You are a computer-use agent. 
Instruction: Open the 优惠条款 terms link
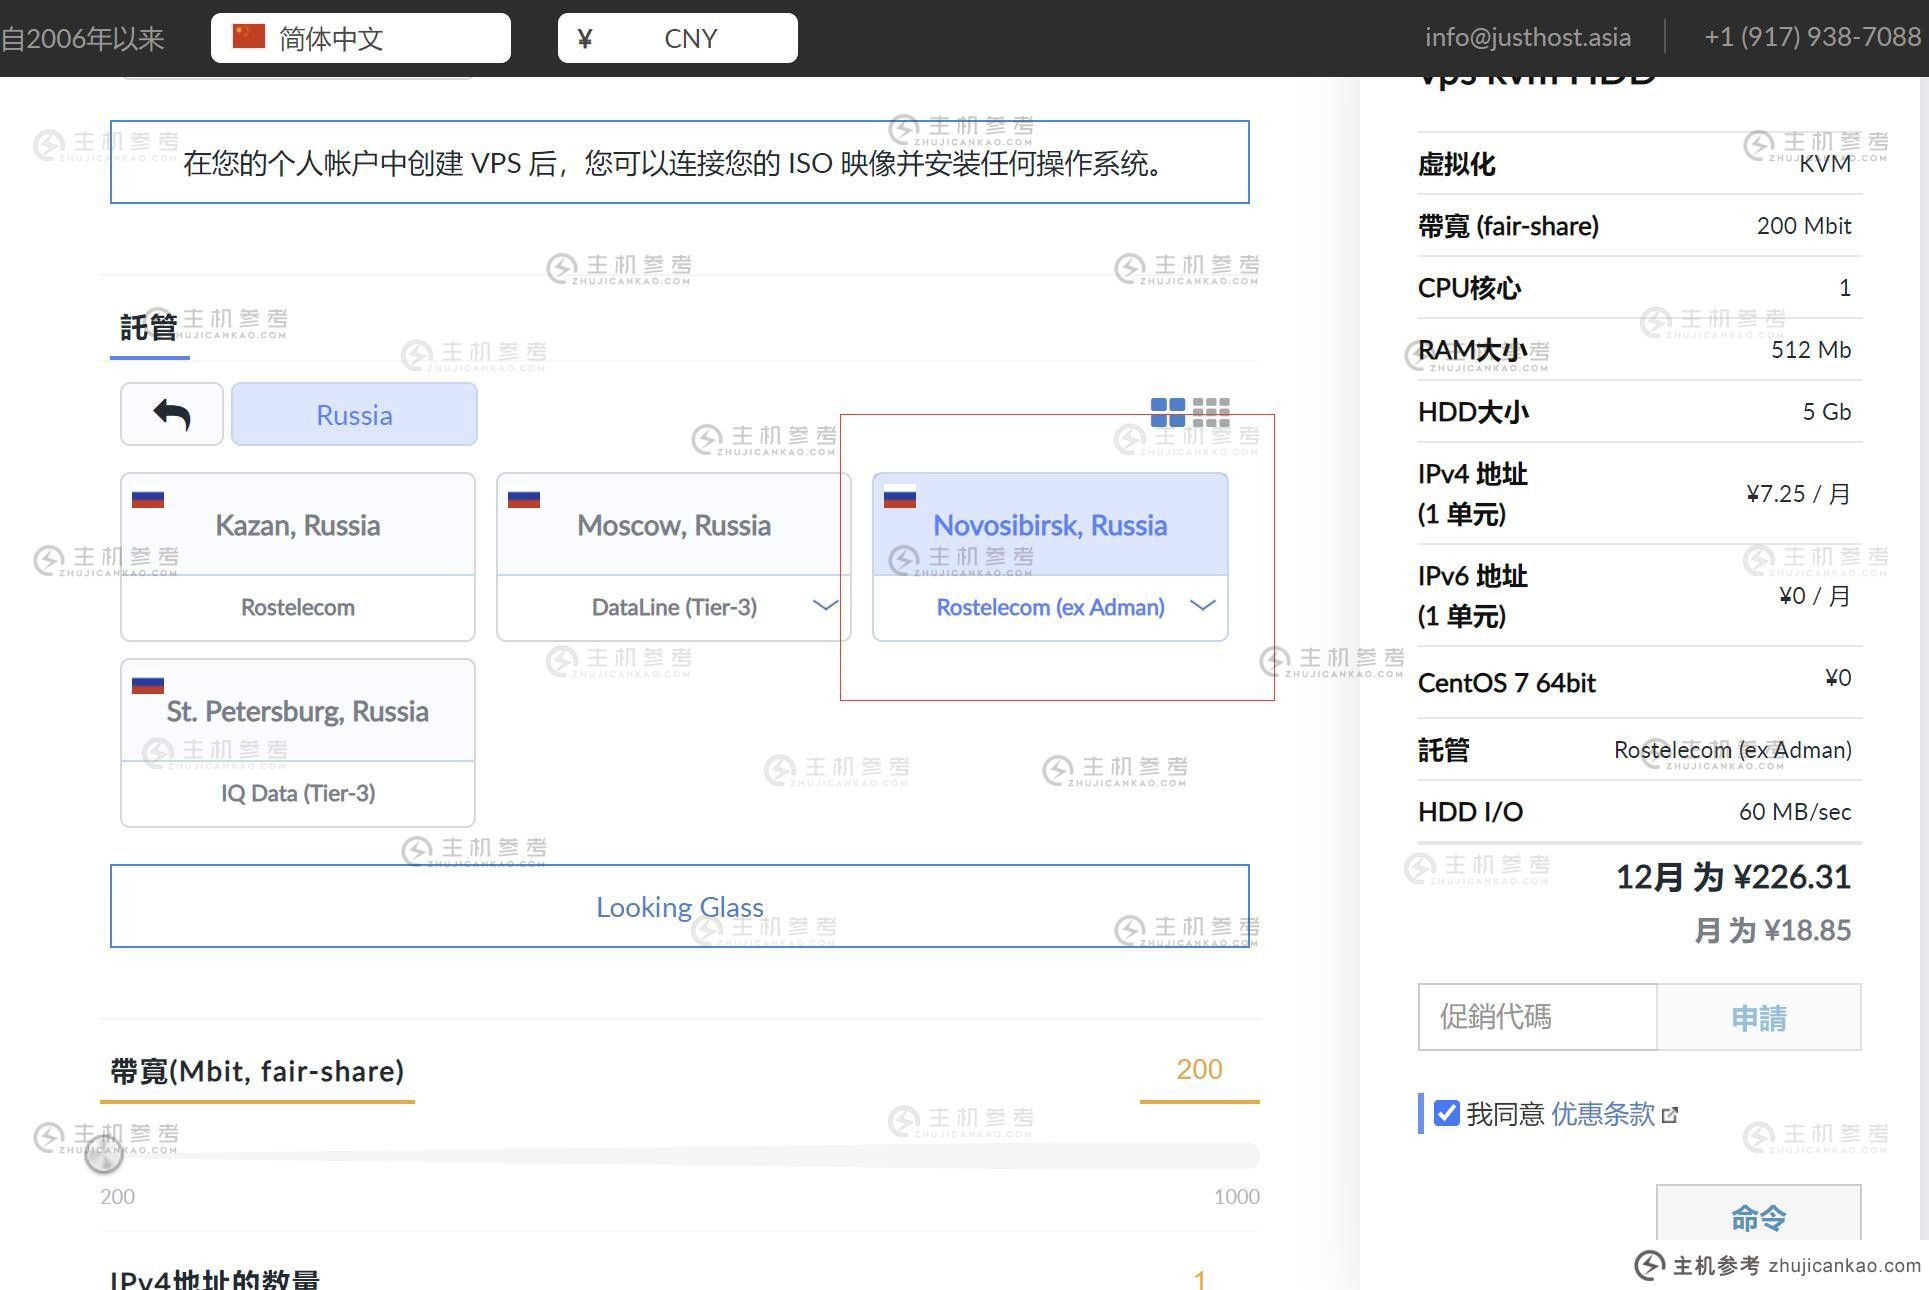coord(1603,1113)
